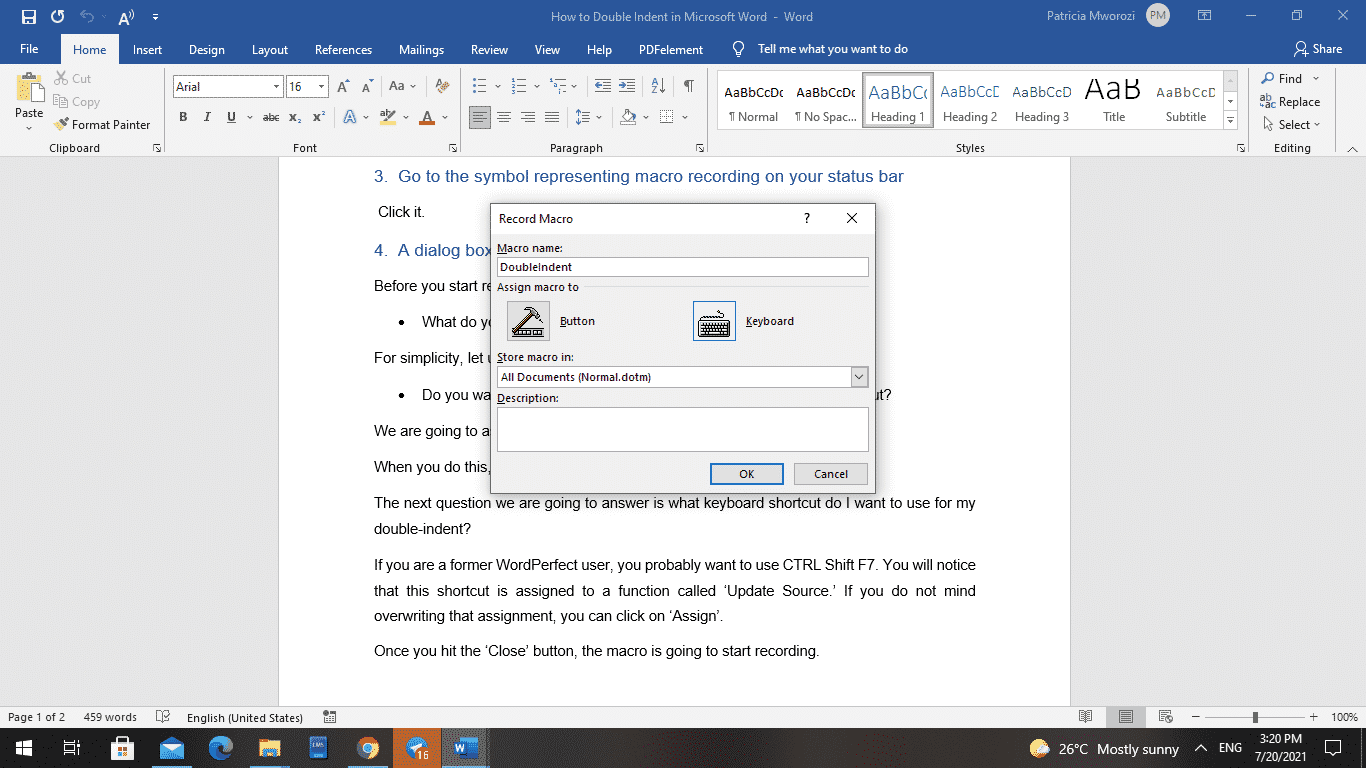
Task: Click the macro recording icon in status bar
Action: point(330,717)
